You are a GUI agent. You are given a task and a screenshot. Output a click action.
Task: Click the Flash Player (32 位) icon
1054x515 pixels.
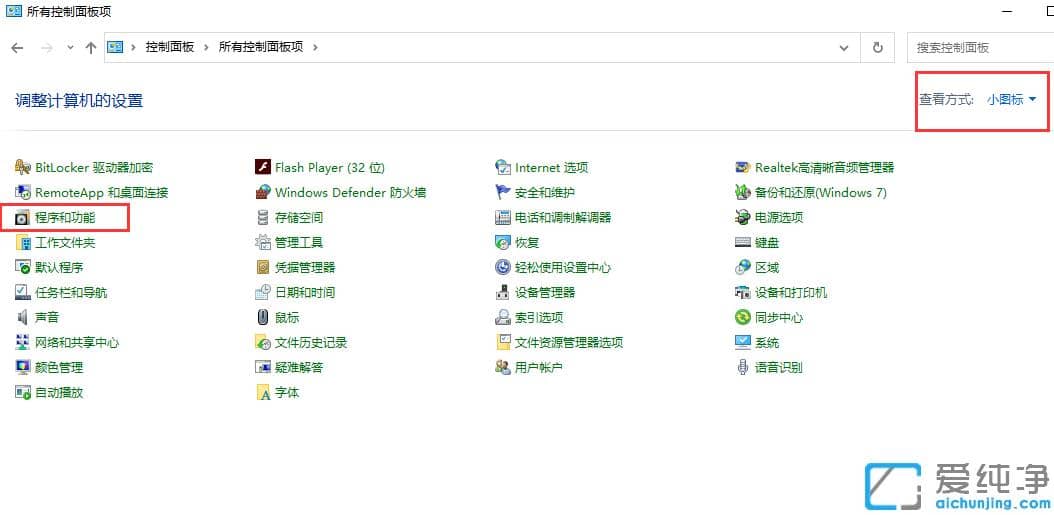[263, 168]
